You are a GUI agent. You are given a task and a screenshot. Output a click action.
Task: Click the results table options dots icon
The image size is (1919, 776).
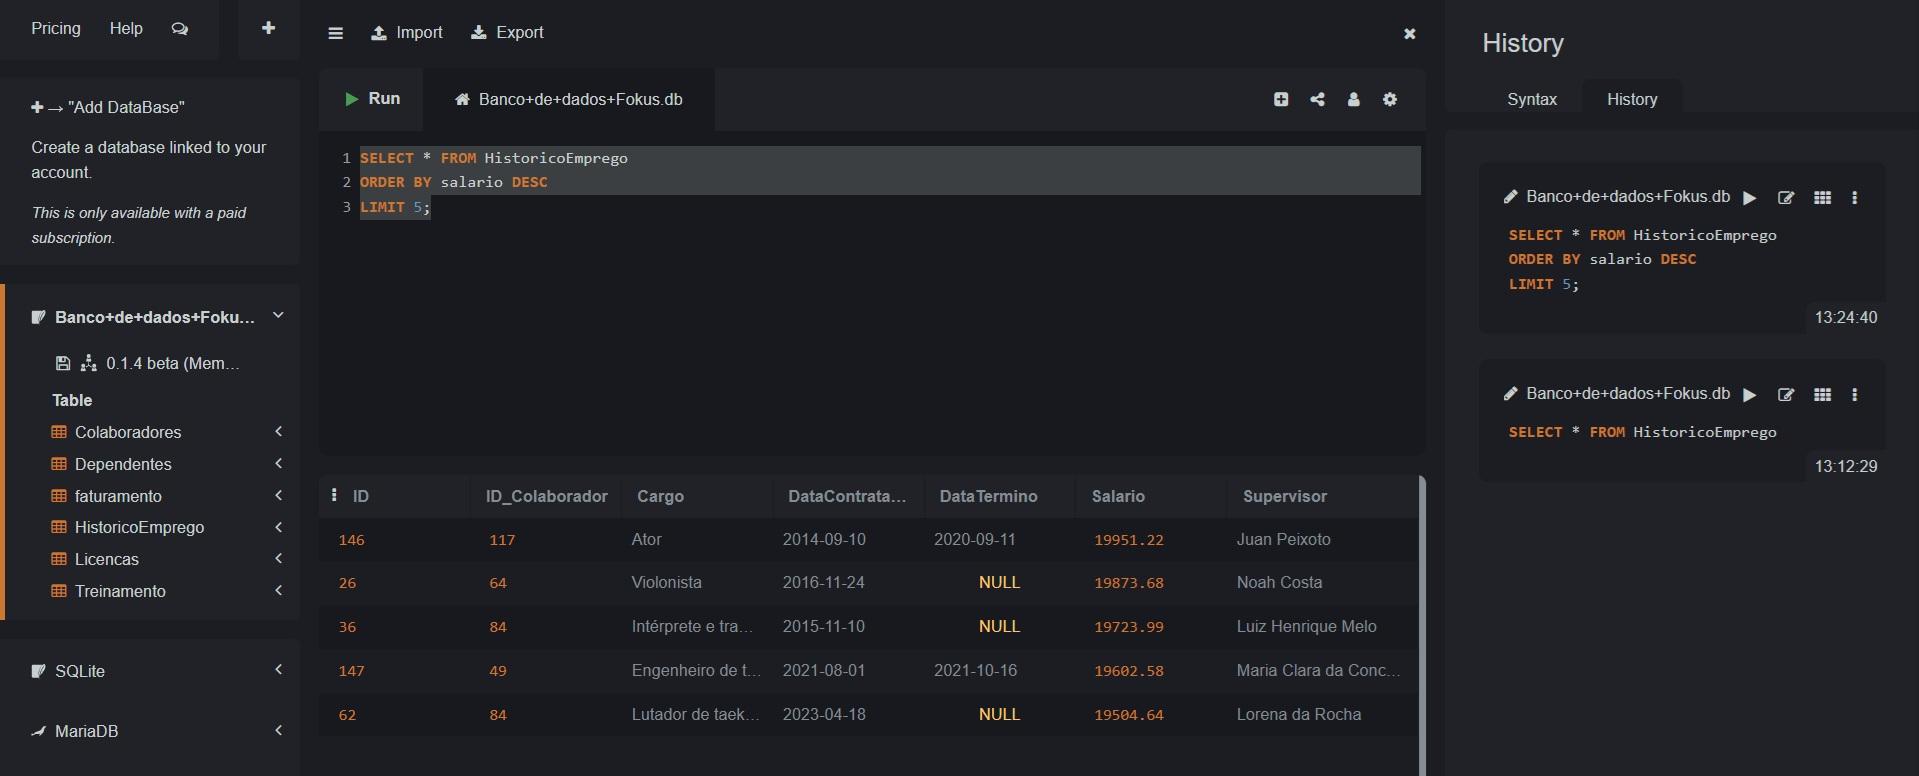click(334, 495)
